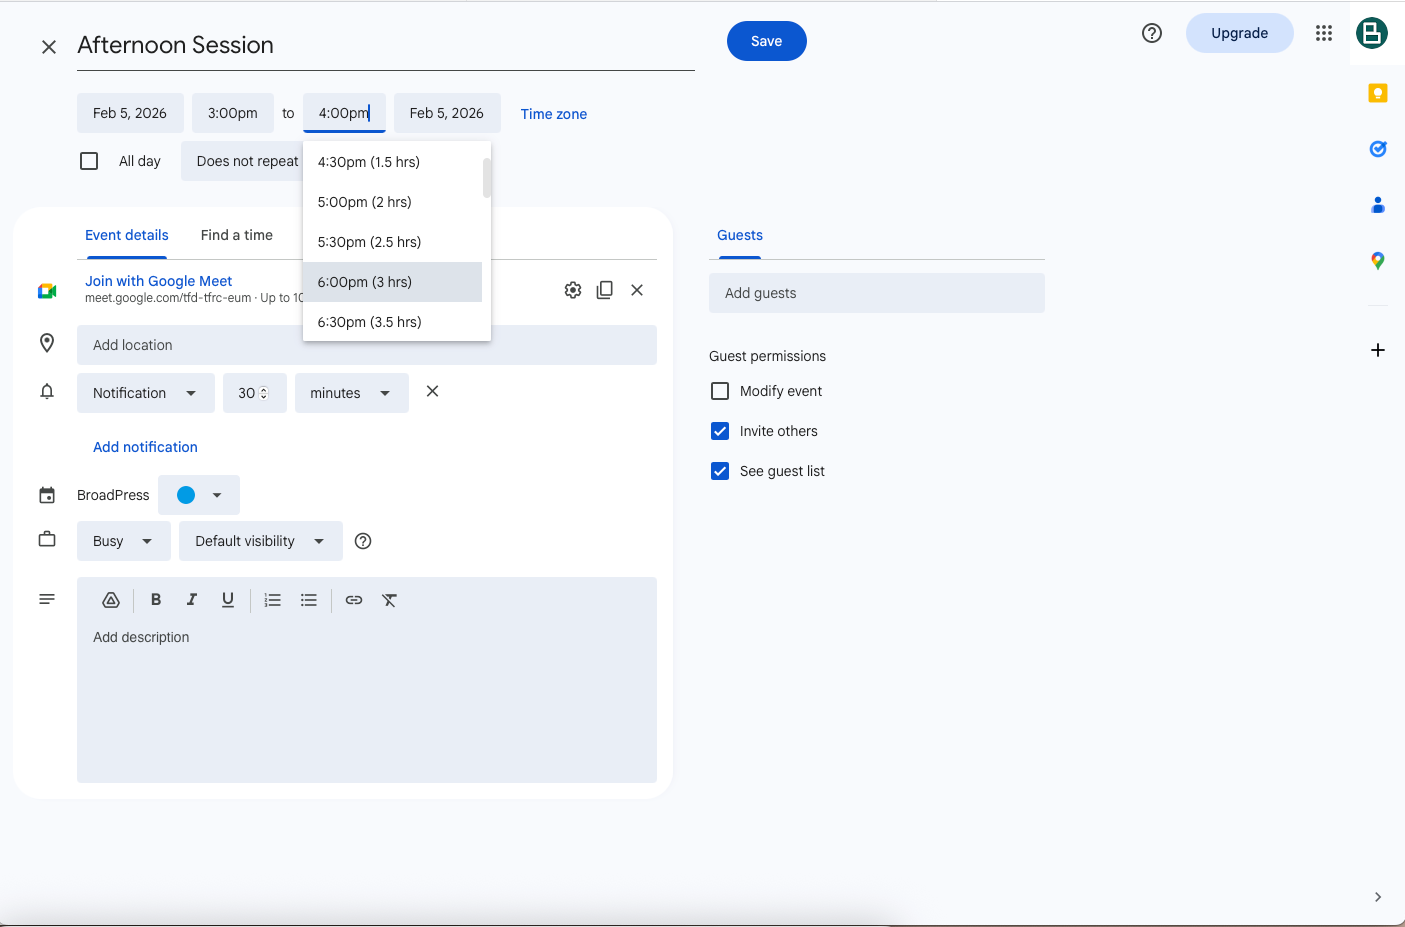Insert a numbered list in description
This screenshot has height=927, width=1405.
coord(273,600)
